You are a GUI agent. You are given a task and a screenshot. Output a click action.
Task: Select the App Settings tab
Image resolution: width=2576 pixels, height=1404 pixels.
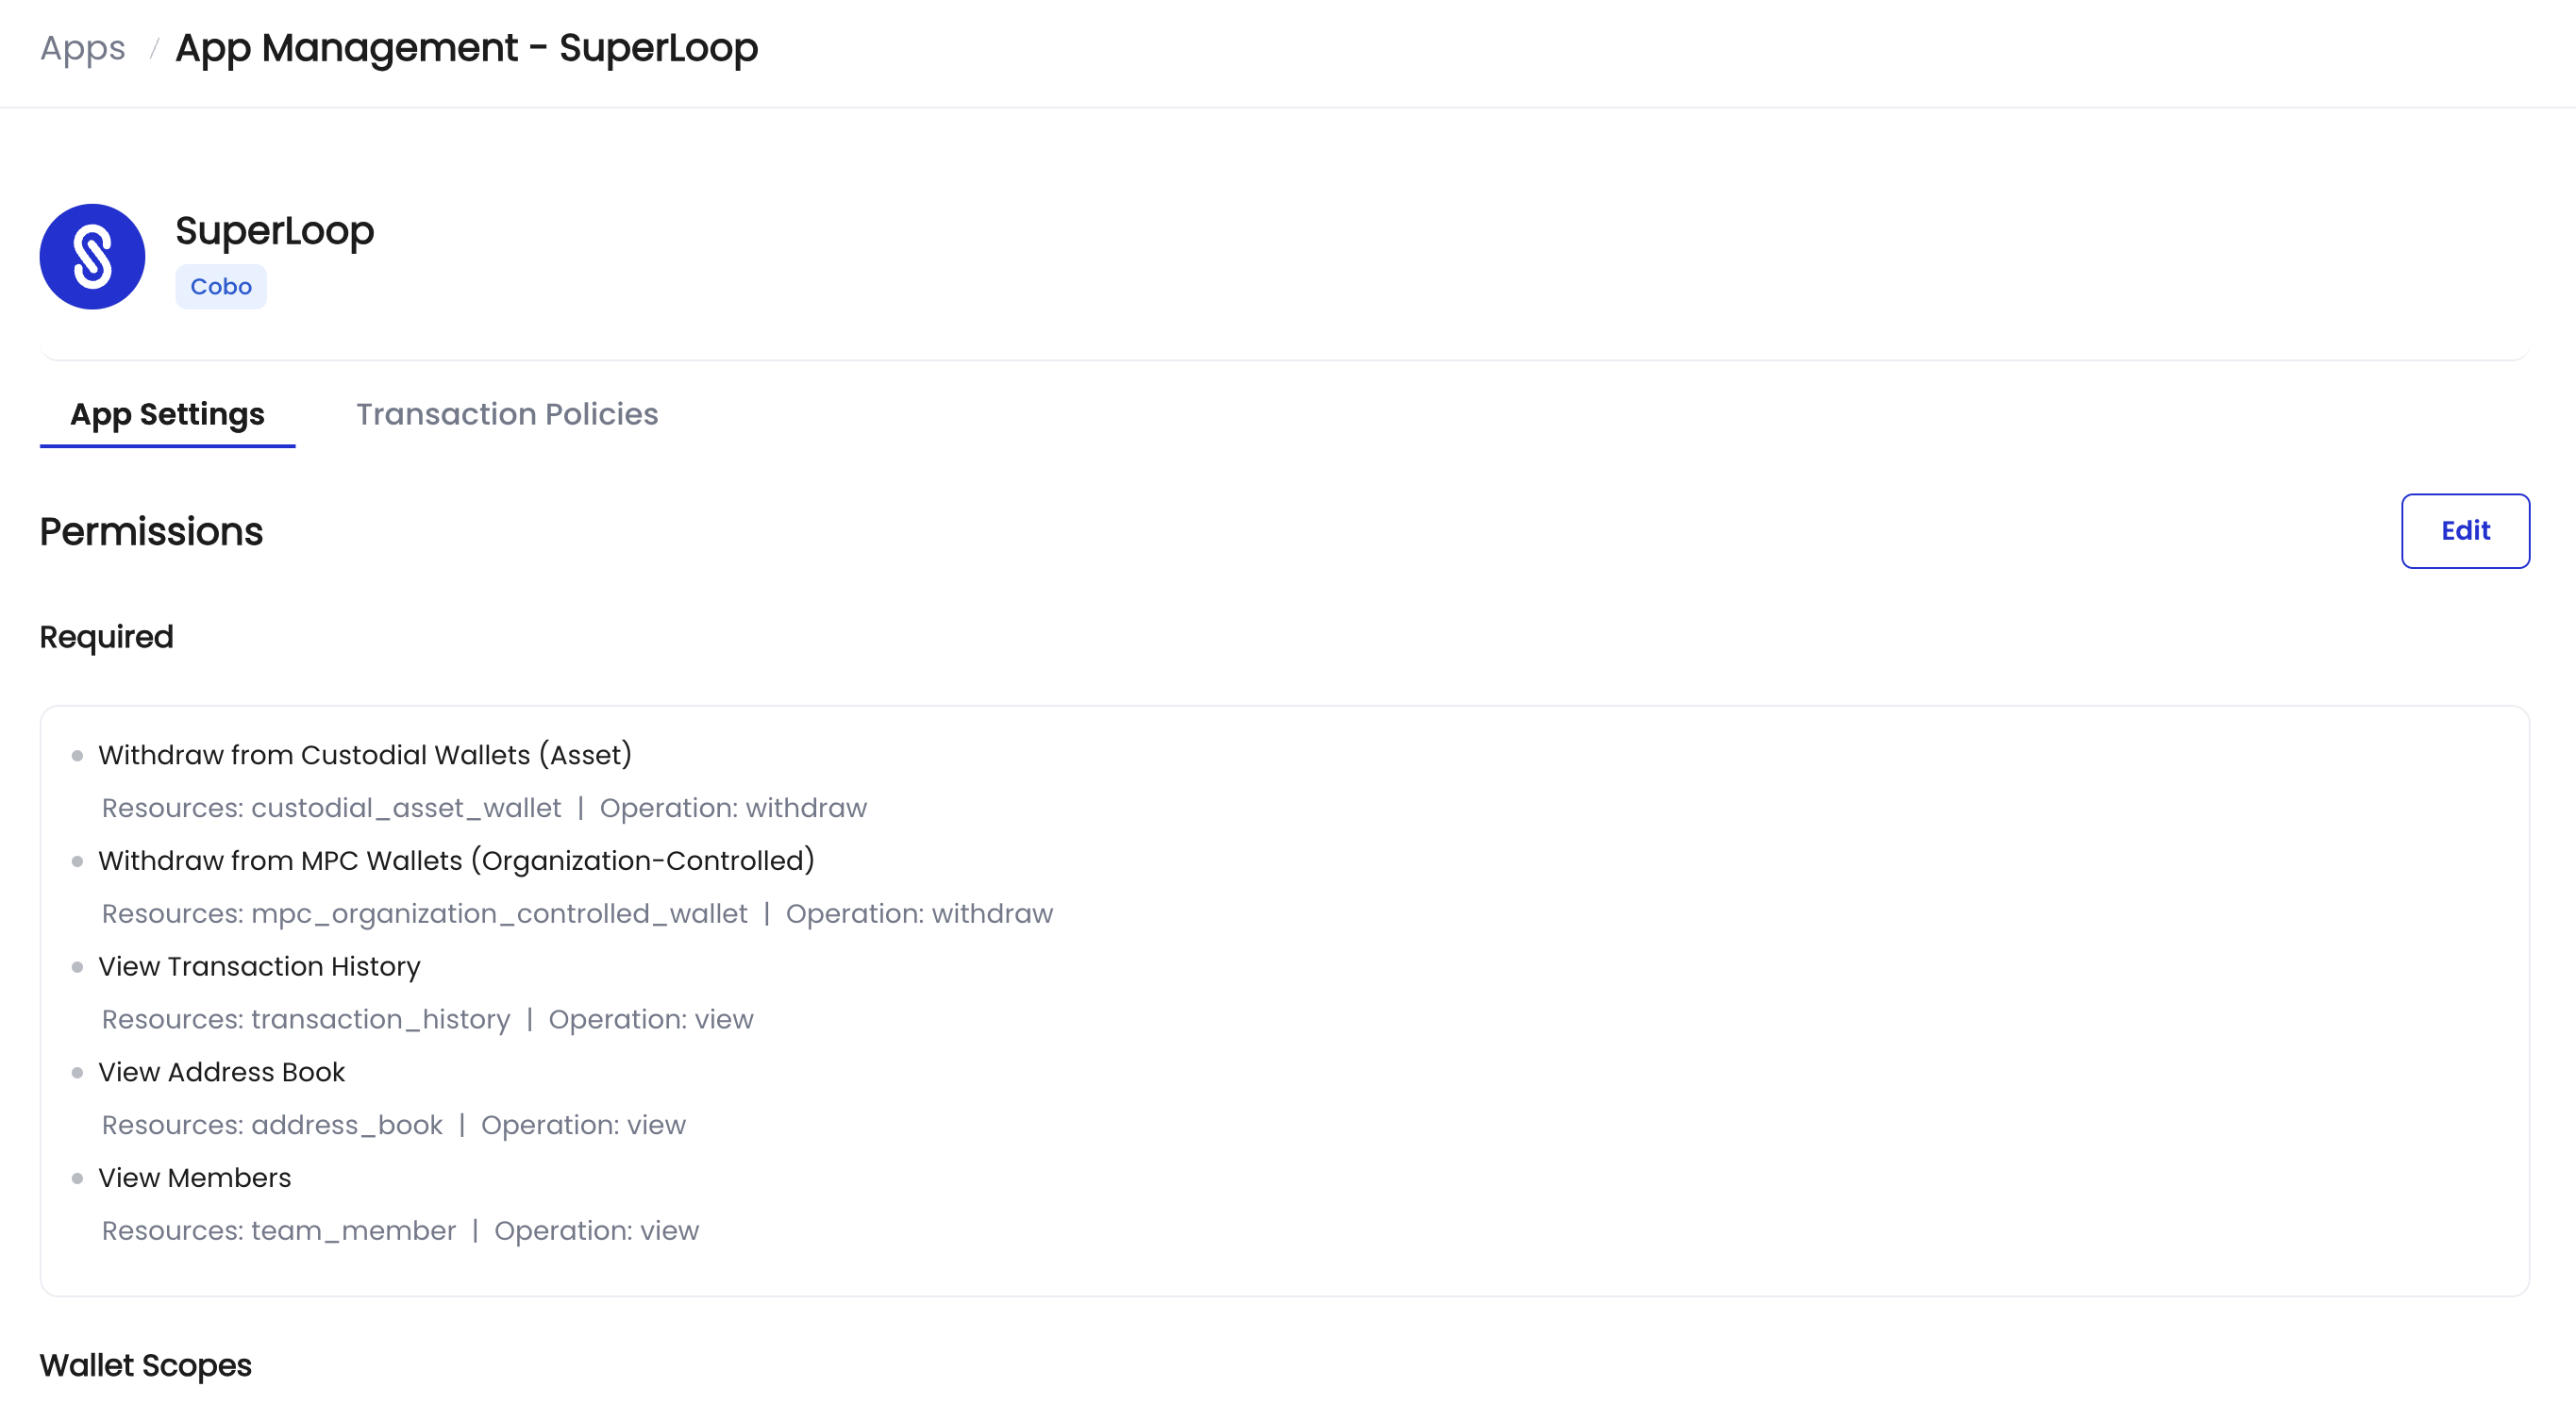click(166, 414)
